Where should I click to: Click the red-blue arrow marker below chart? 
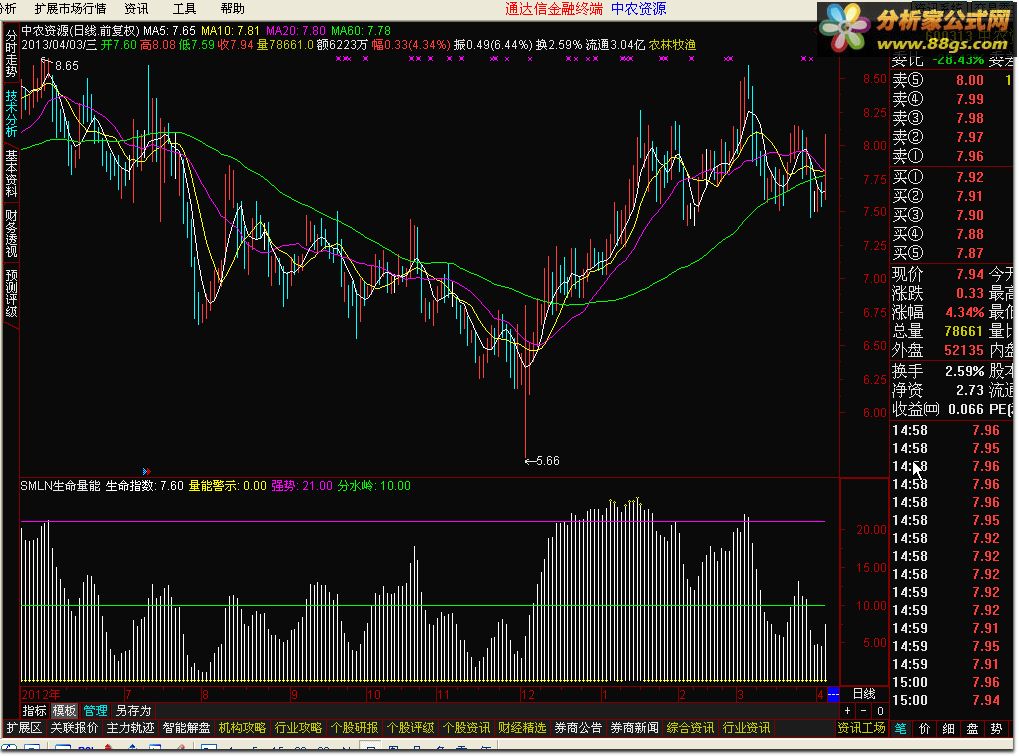[x=146, y=471]
